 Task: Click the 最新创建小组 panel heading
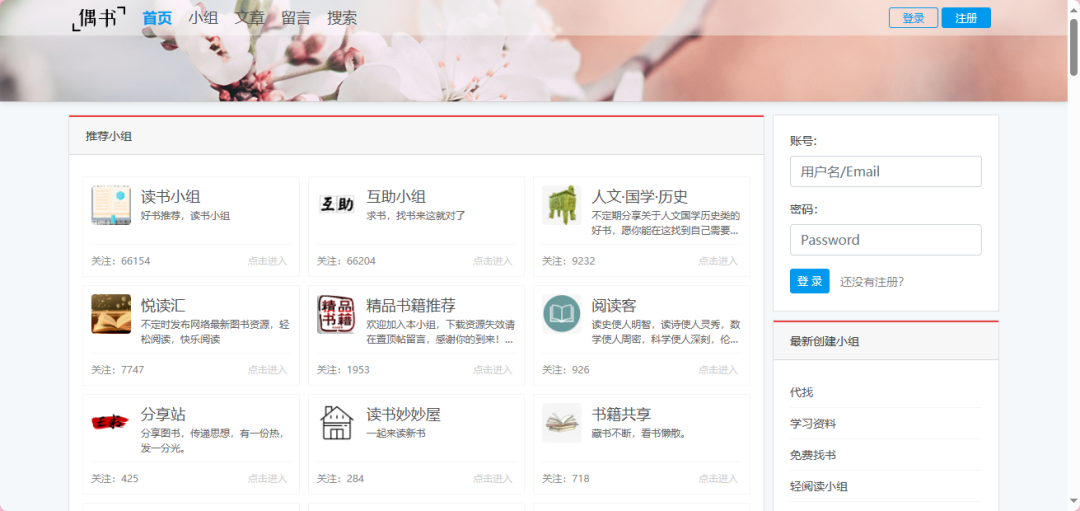coord(825,341)
